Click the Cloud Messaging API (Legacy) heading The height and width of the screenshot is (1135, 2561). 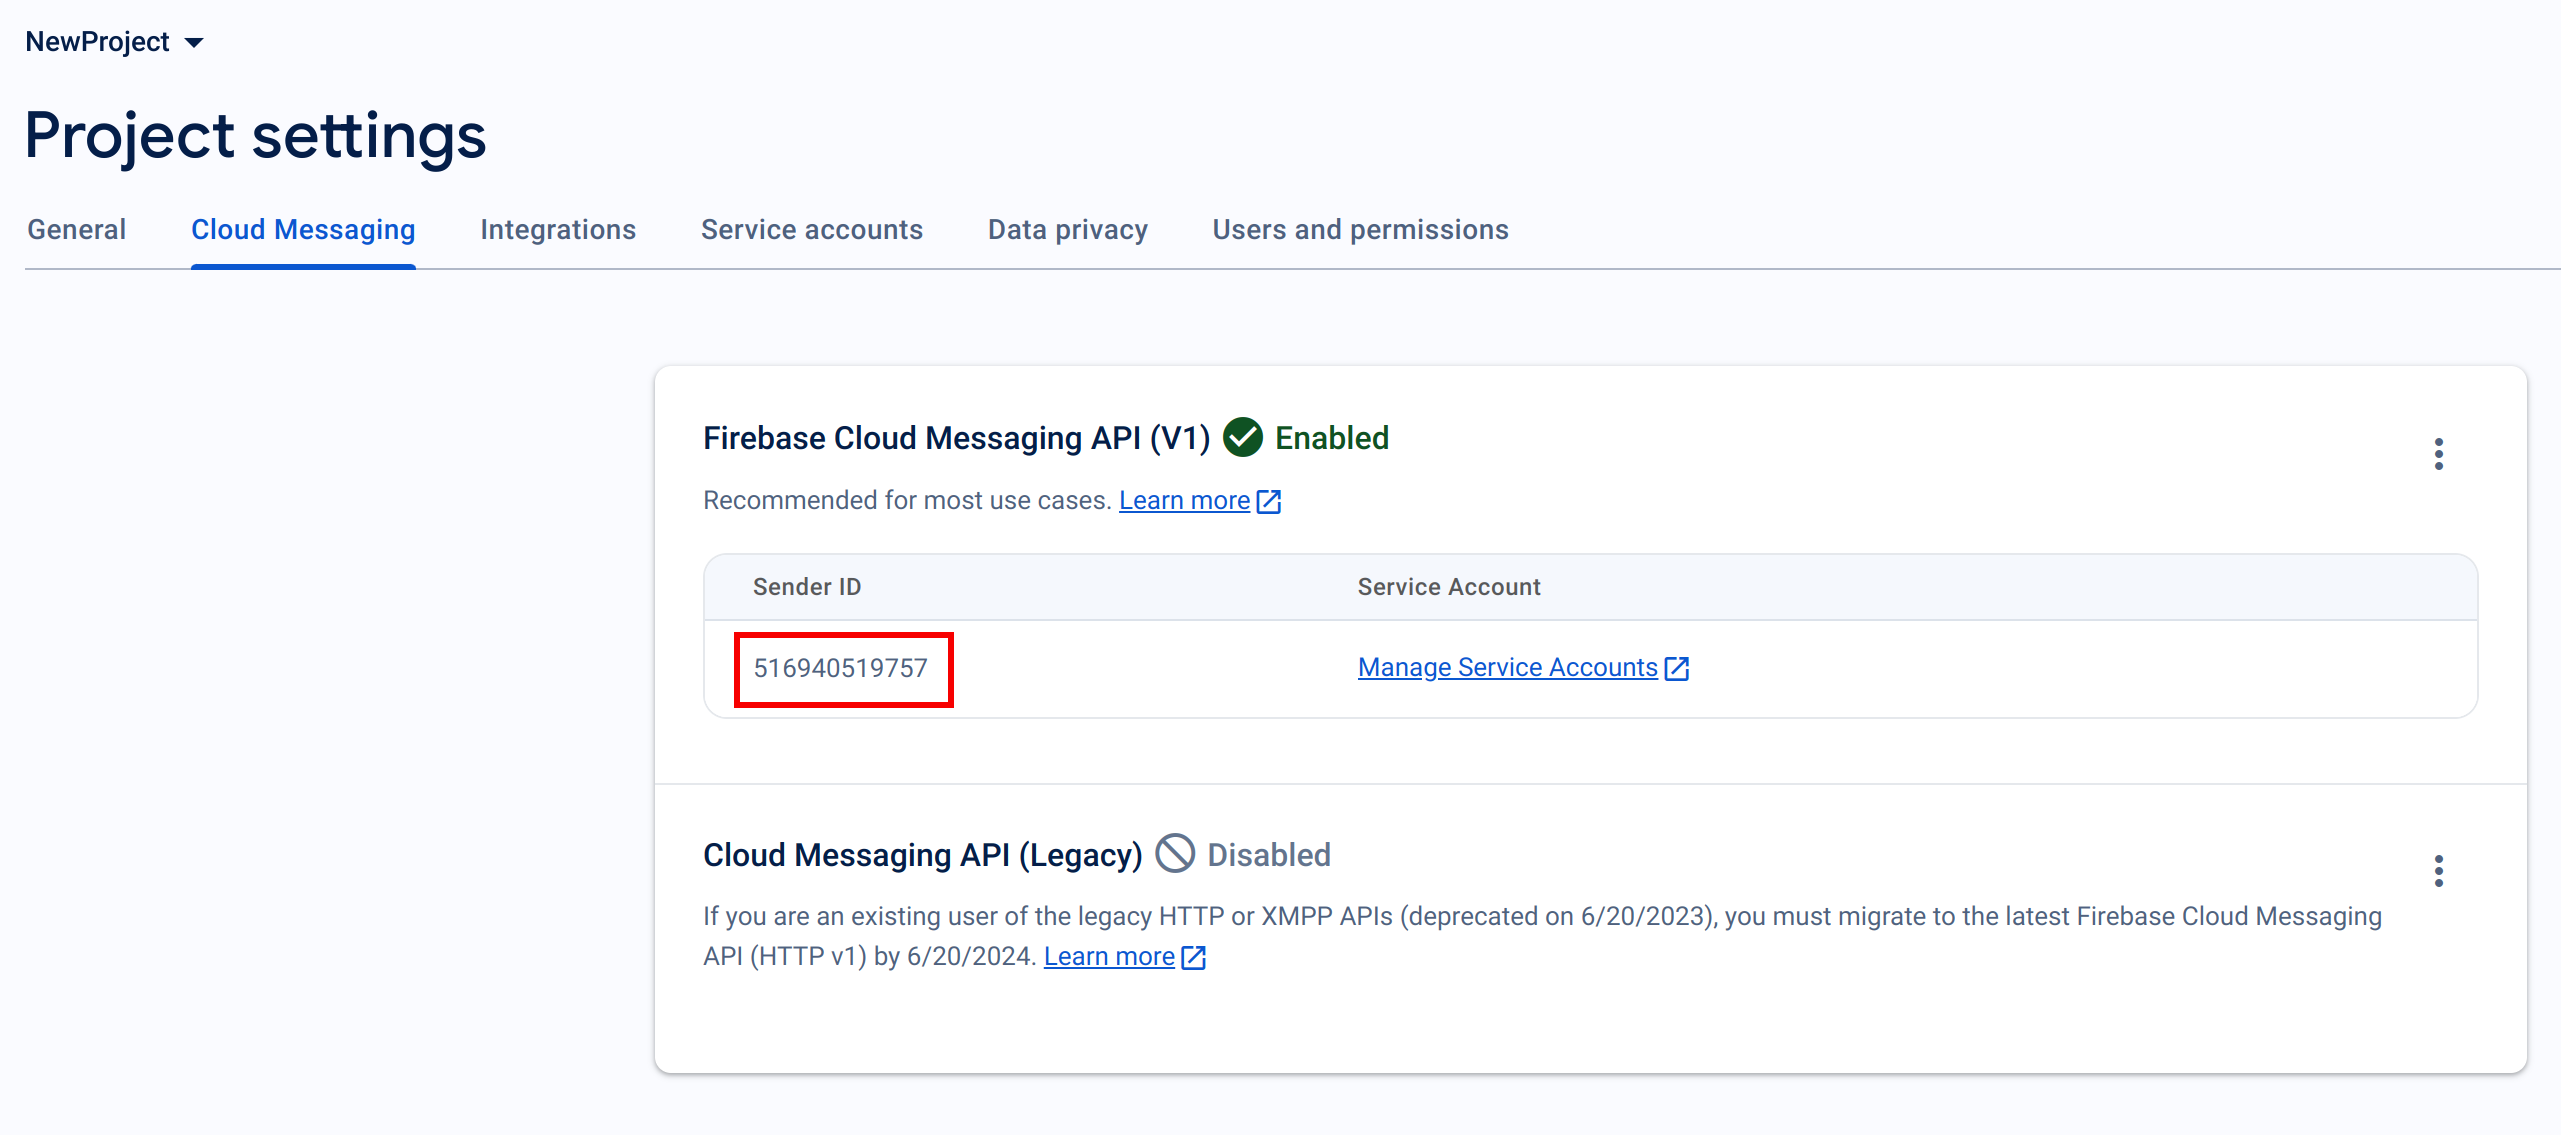tap(923, 855)
